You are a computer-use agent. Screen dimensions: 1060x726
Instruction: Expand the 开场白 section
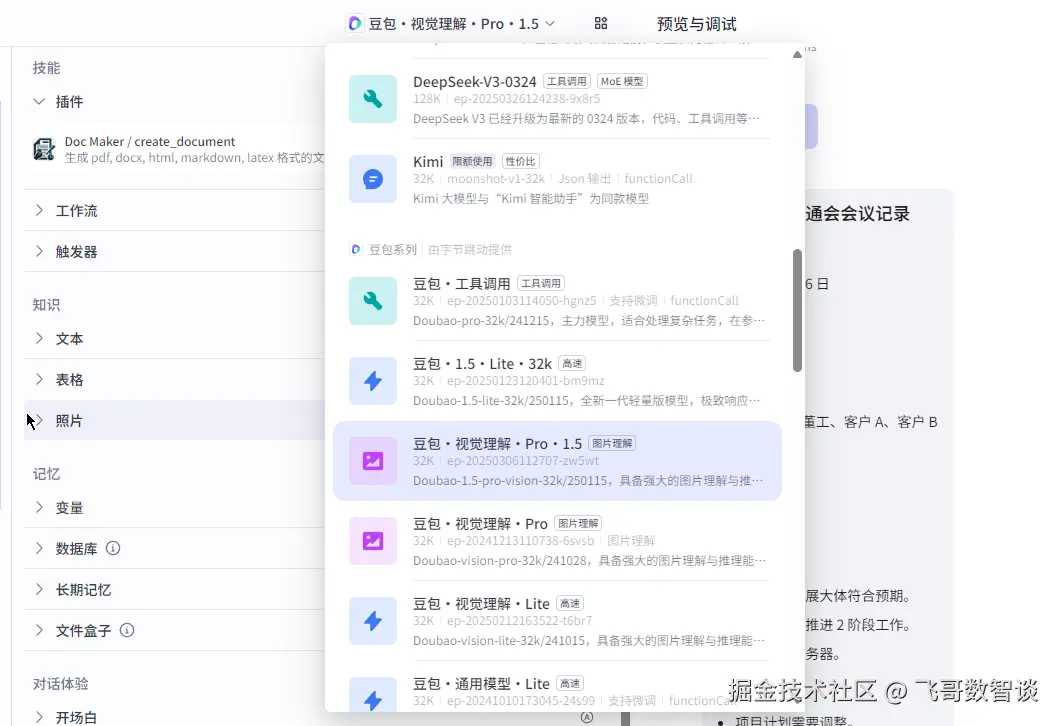[x=39, y=717]
